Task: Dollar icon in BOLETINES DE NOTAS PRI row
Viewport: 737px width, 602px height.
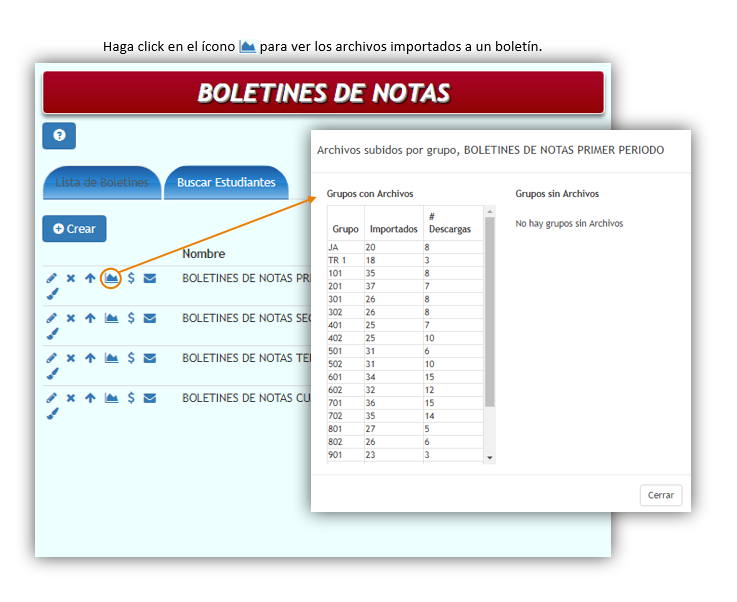Action: pos(131,278)
